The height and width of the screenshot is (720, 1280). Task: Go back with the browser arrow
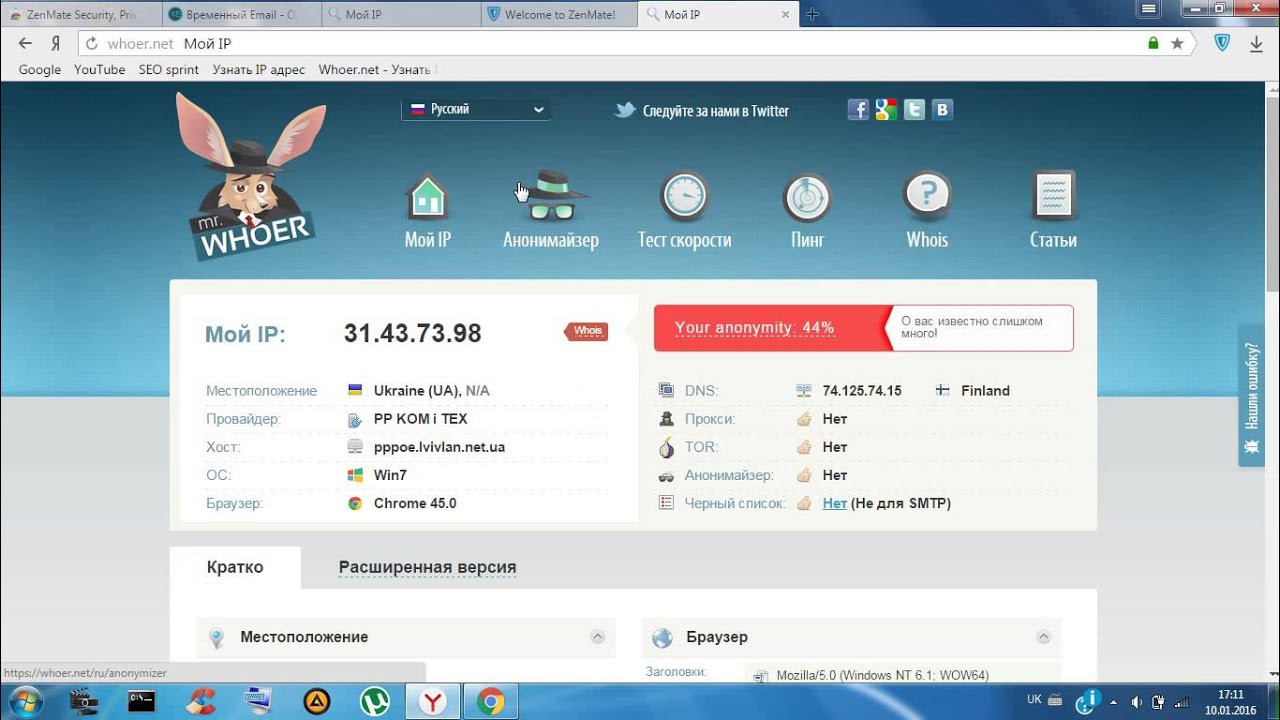coord(26,43)
